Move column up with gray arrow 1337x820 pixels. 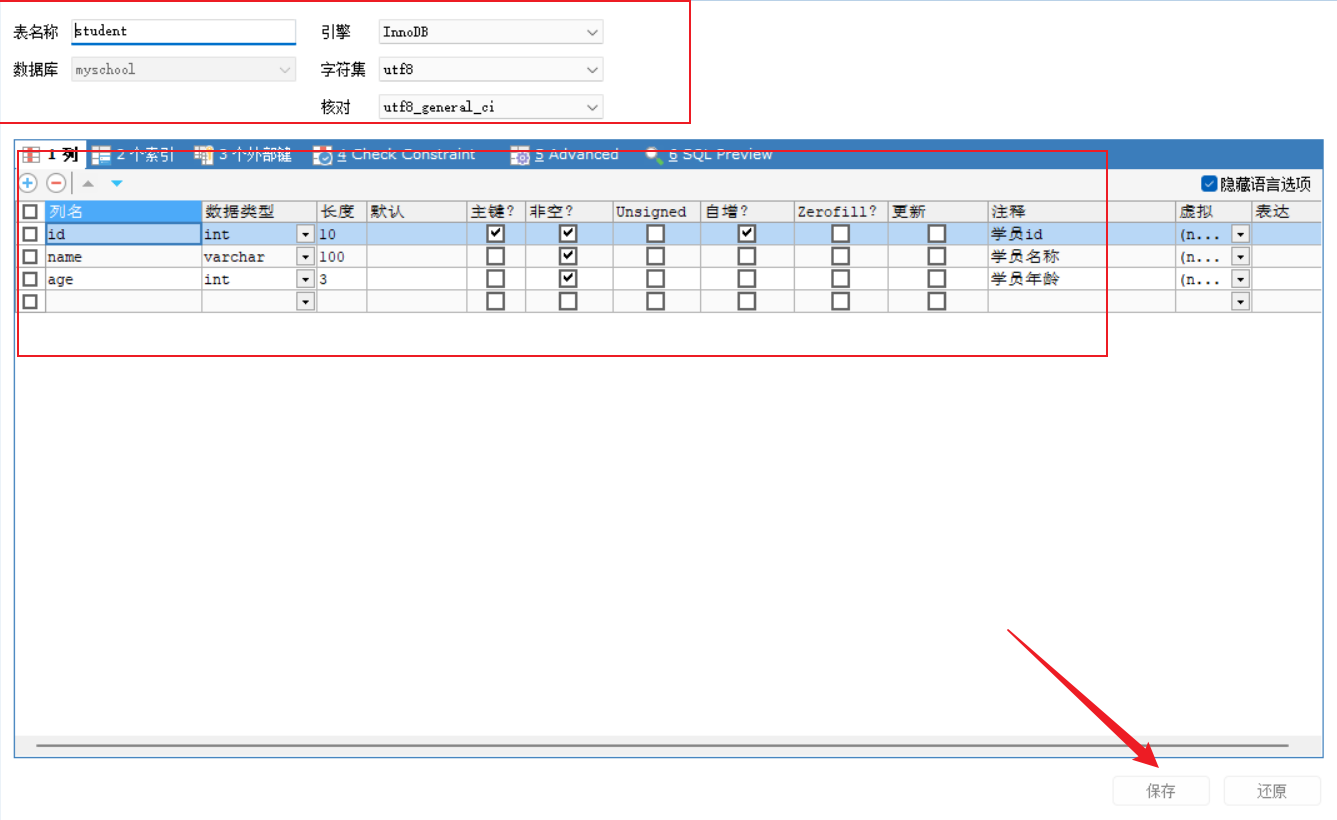pyautogui.click(x=88, y=184)
